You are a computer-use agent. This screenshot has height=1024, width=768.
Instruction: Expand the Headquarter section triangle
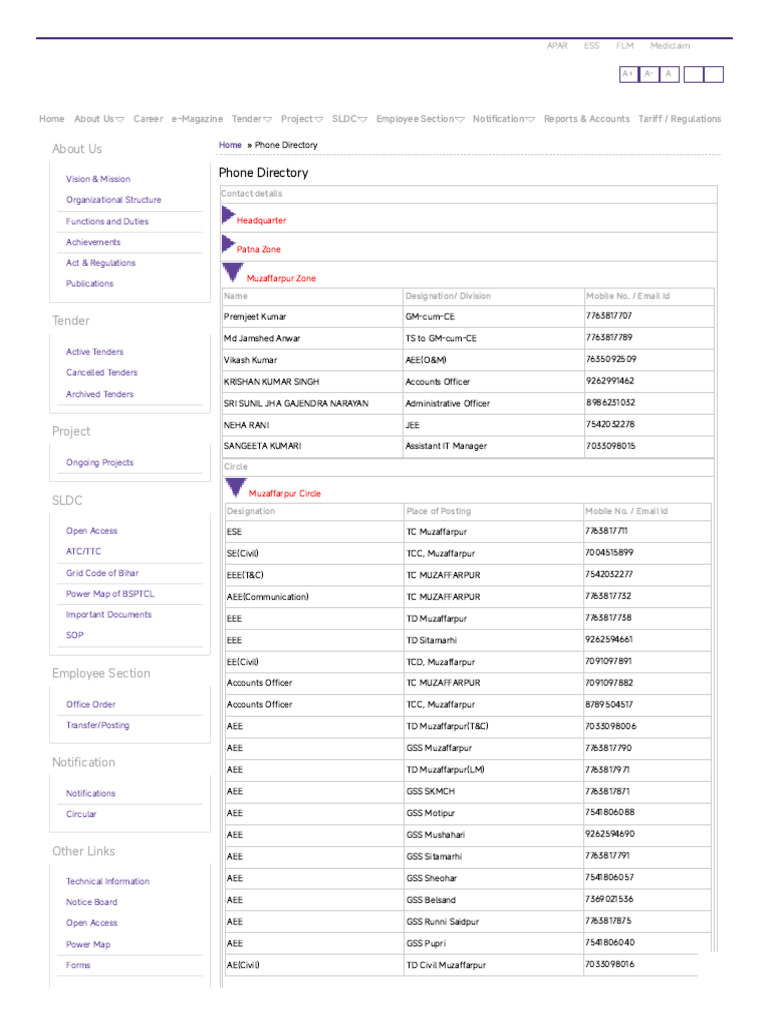point(229,215)
